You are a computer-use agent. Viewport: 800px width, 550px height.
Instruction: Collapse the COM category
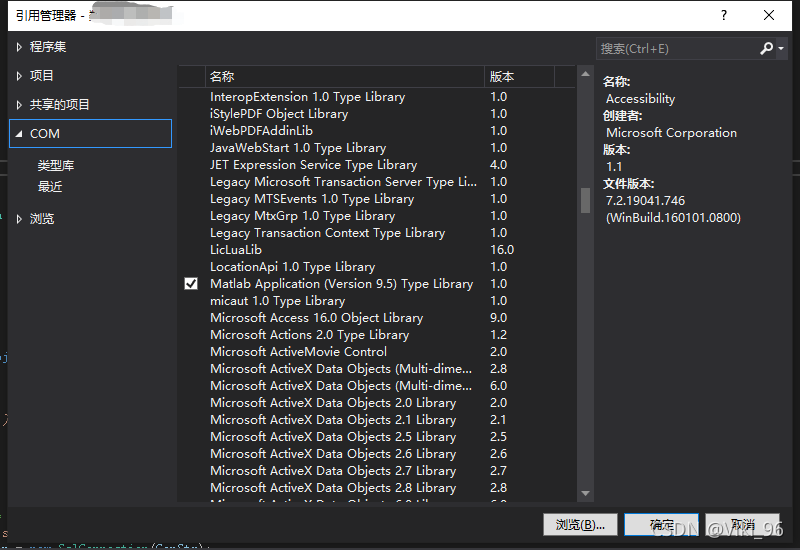click(19, 134)
